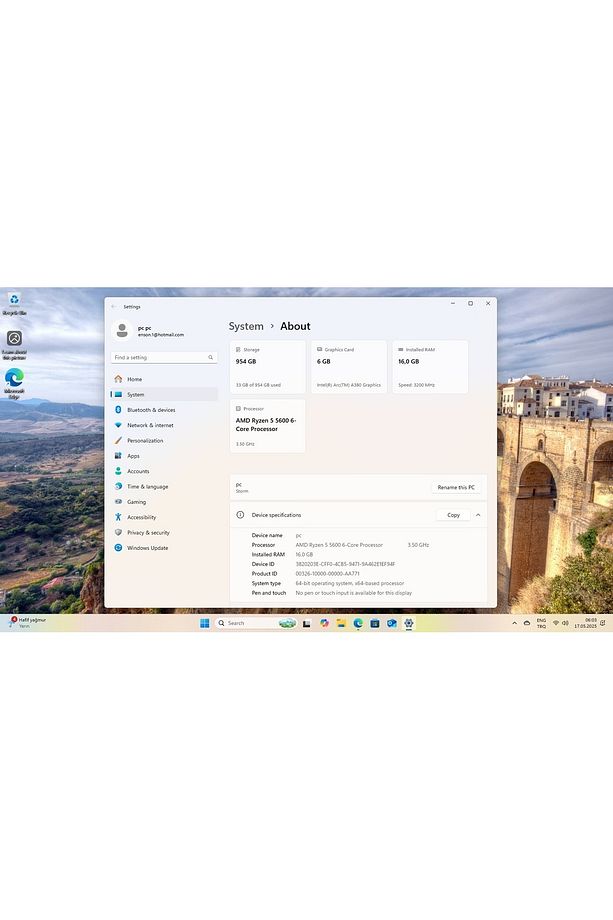Open Outlook from the taskbar
This screenshot has width=613, height=920.
click(x=392, y=623)
